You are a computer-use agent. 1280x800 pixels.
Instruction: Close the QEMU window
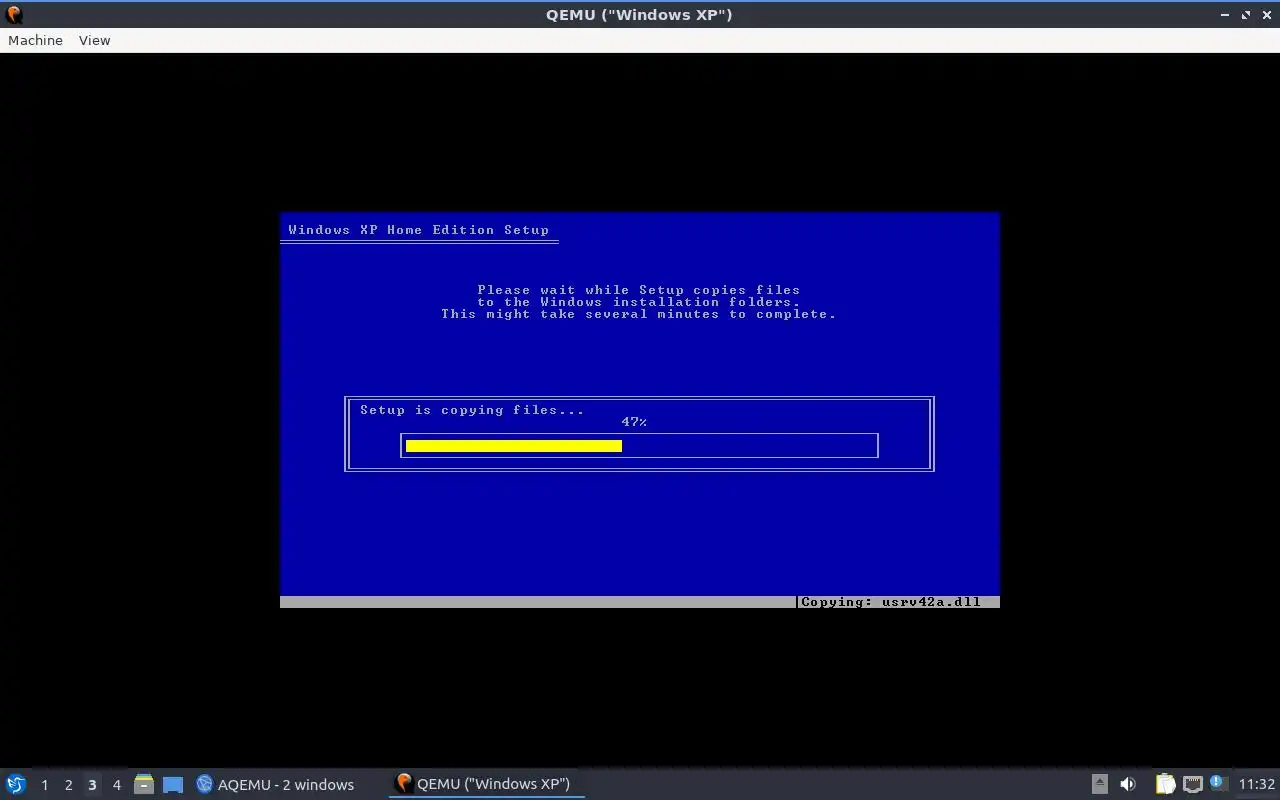[1266, 15]
